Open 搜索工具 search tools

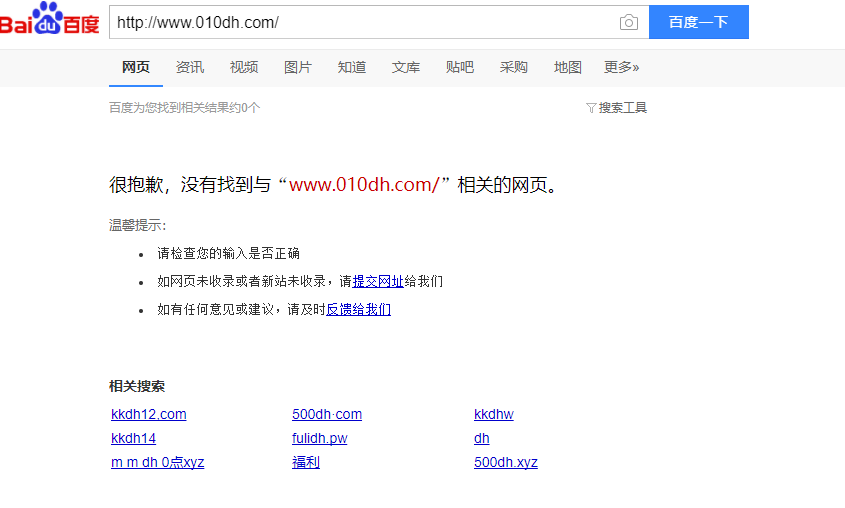point(622,108)
